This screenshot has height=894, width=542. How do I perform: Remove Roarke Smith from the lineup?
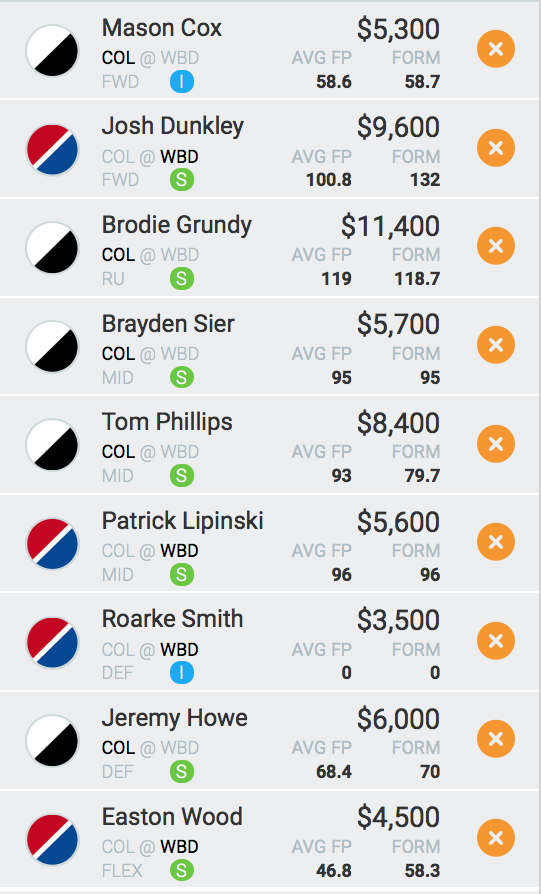pyautogui.click(x=496, y=641)
